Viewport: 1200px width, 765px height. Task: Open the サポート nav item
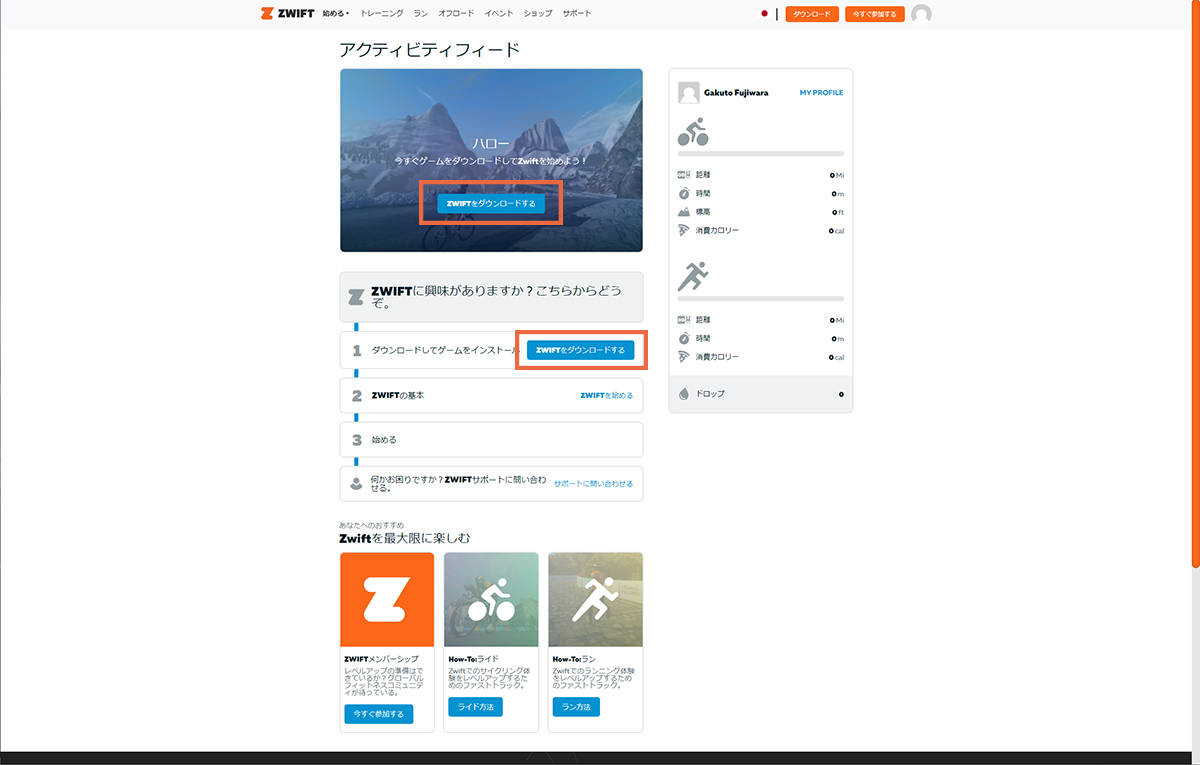(577, 13)
